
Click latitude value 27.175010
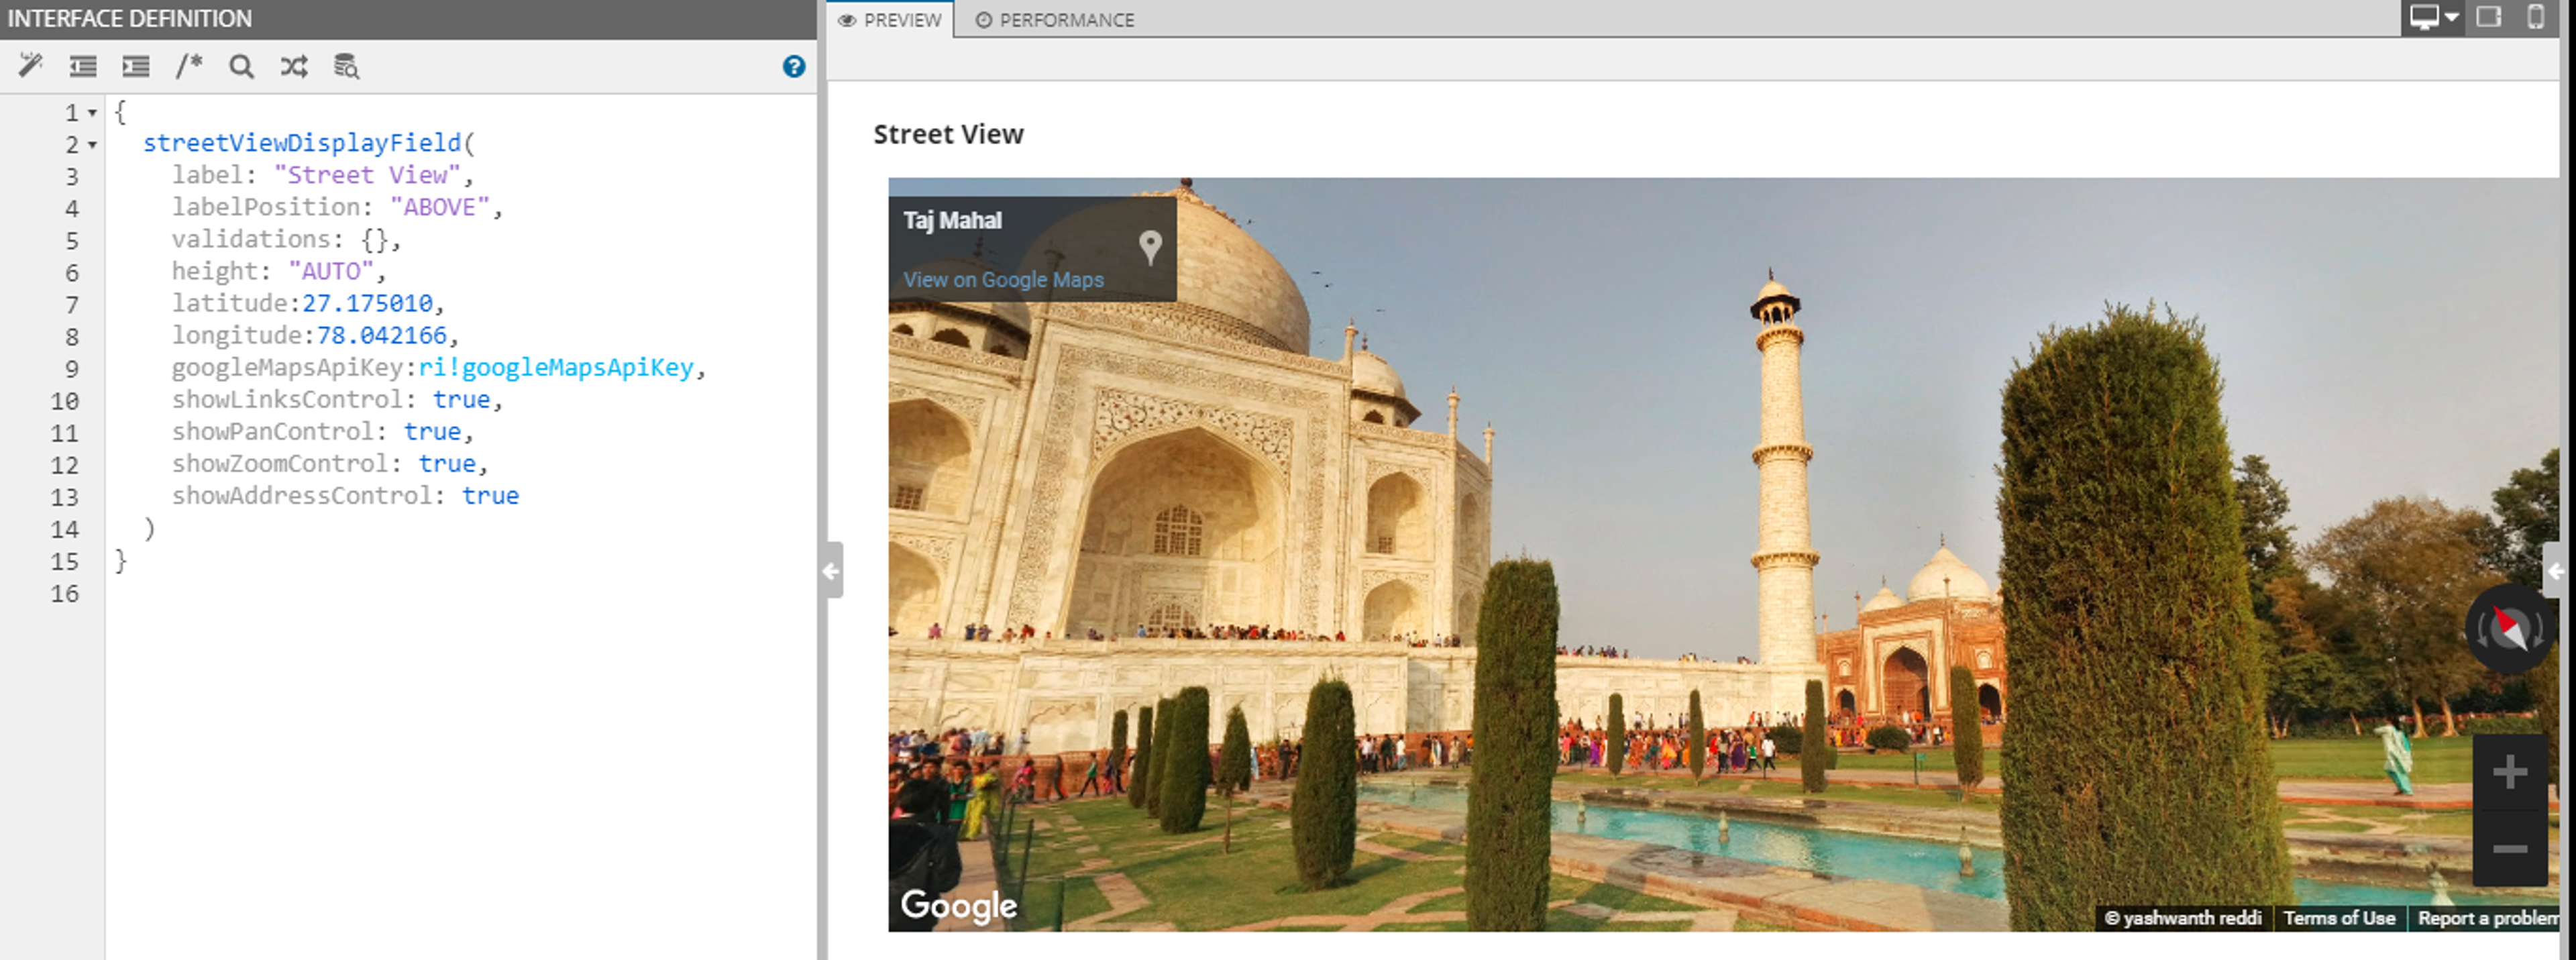coord(367,303)
